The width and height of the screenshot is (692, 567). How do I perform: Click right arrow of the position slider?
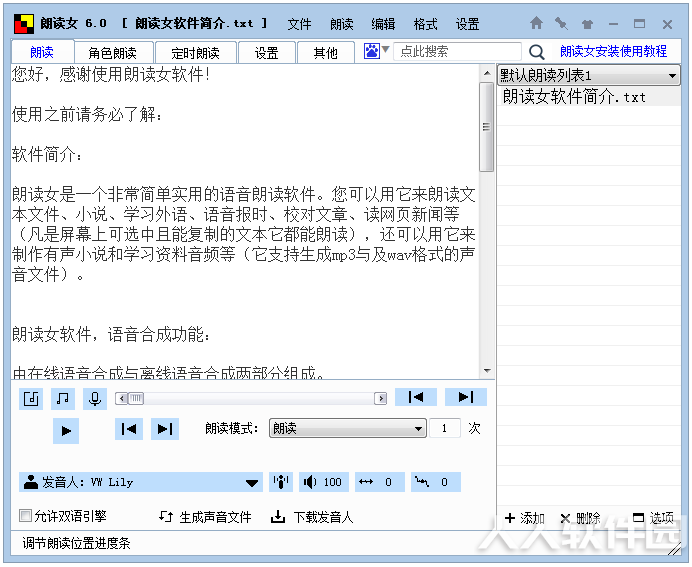pyautogui.click(x=380, y=398)
